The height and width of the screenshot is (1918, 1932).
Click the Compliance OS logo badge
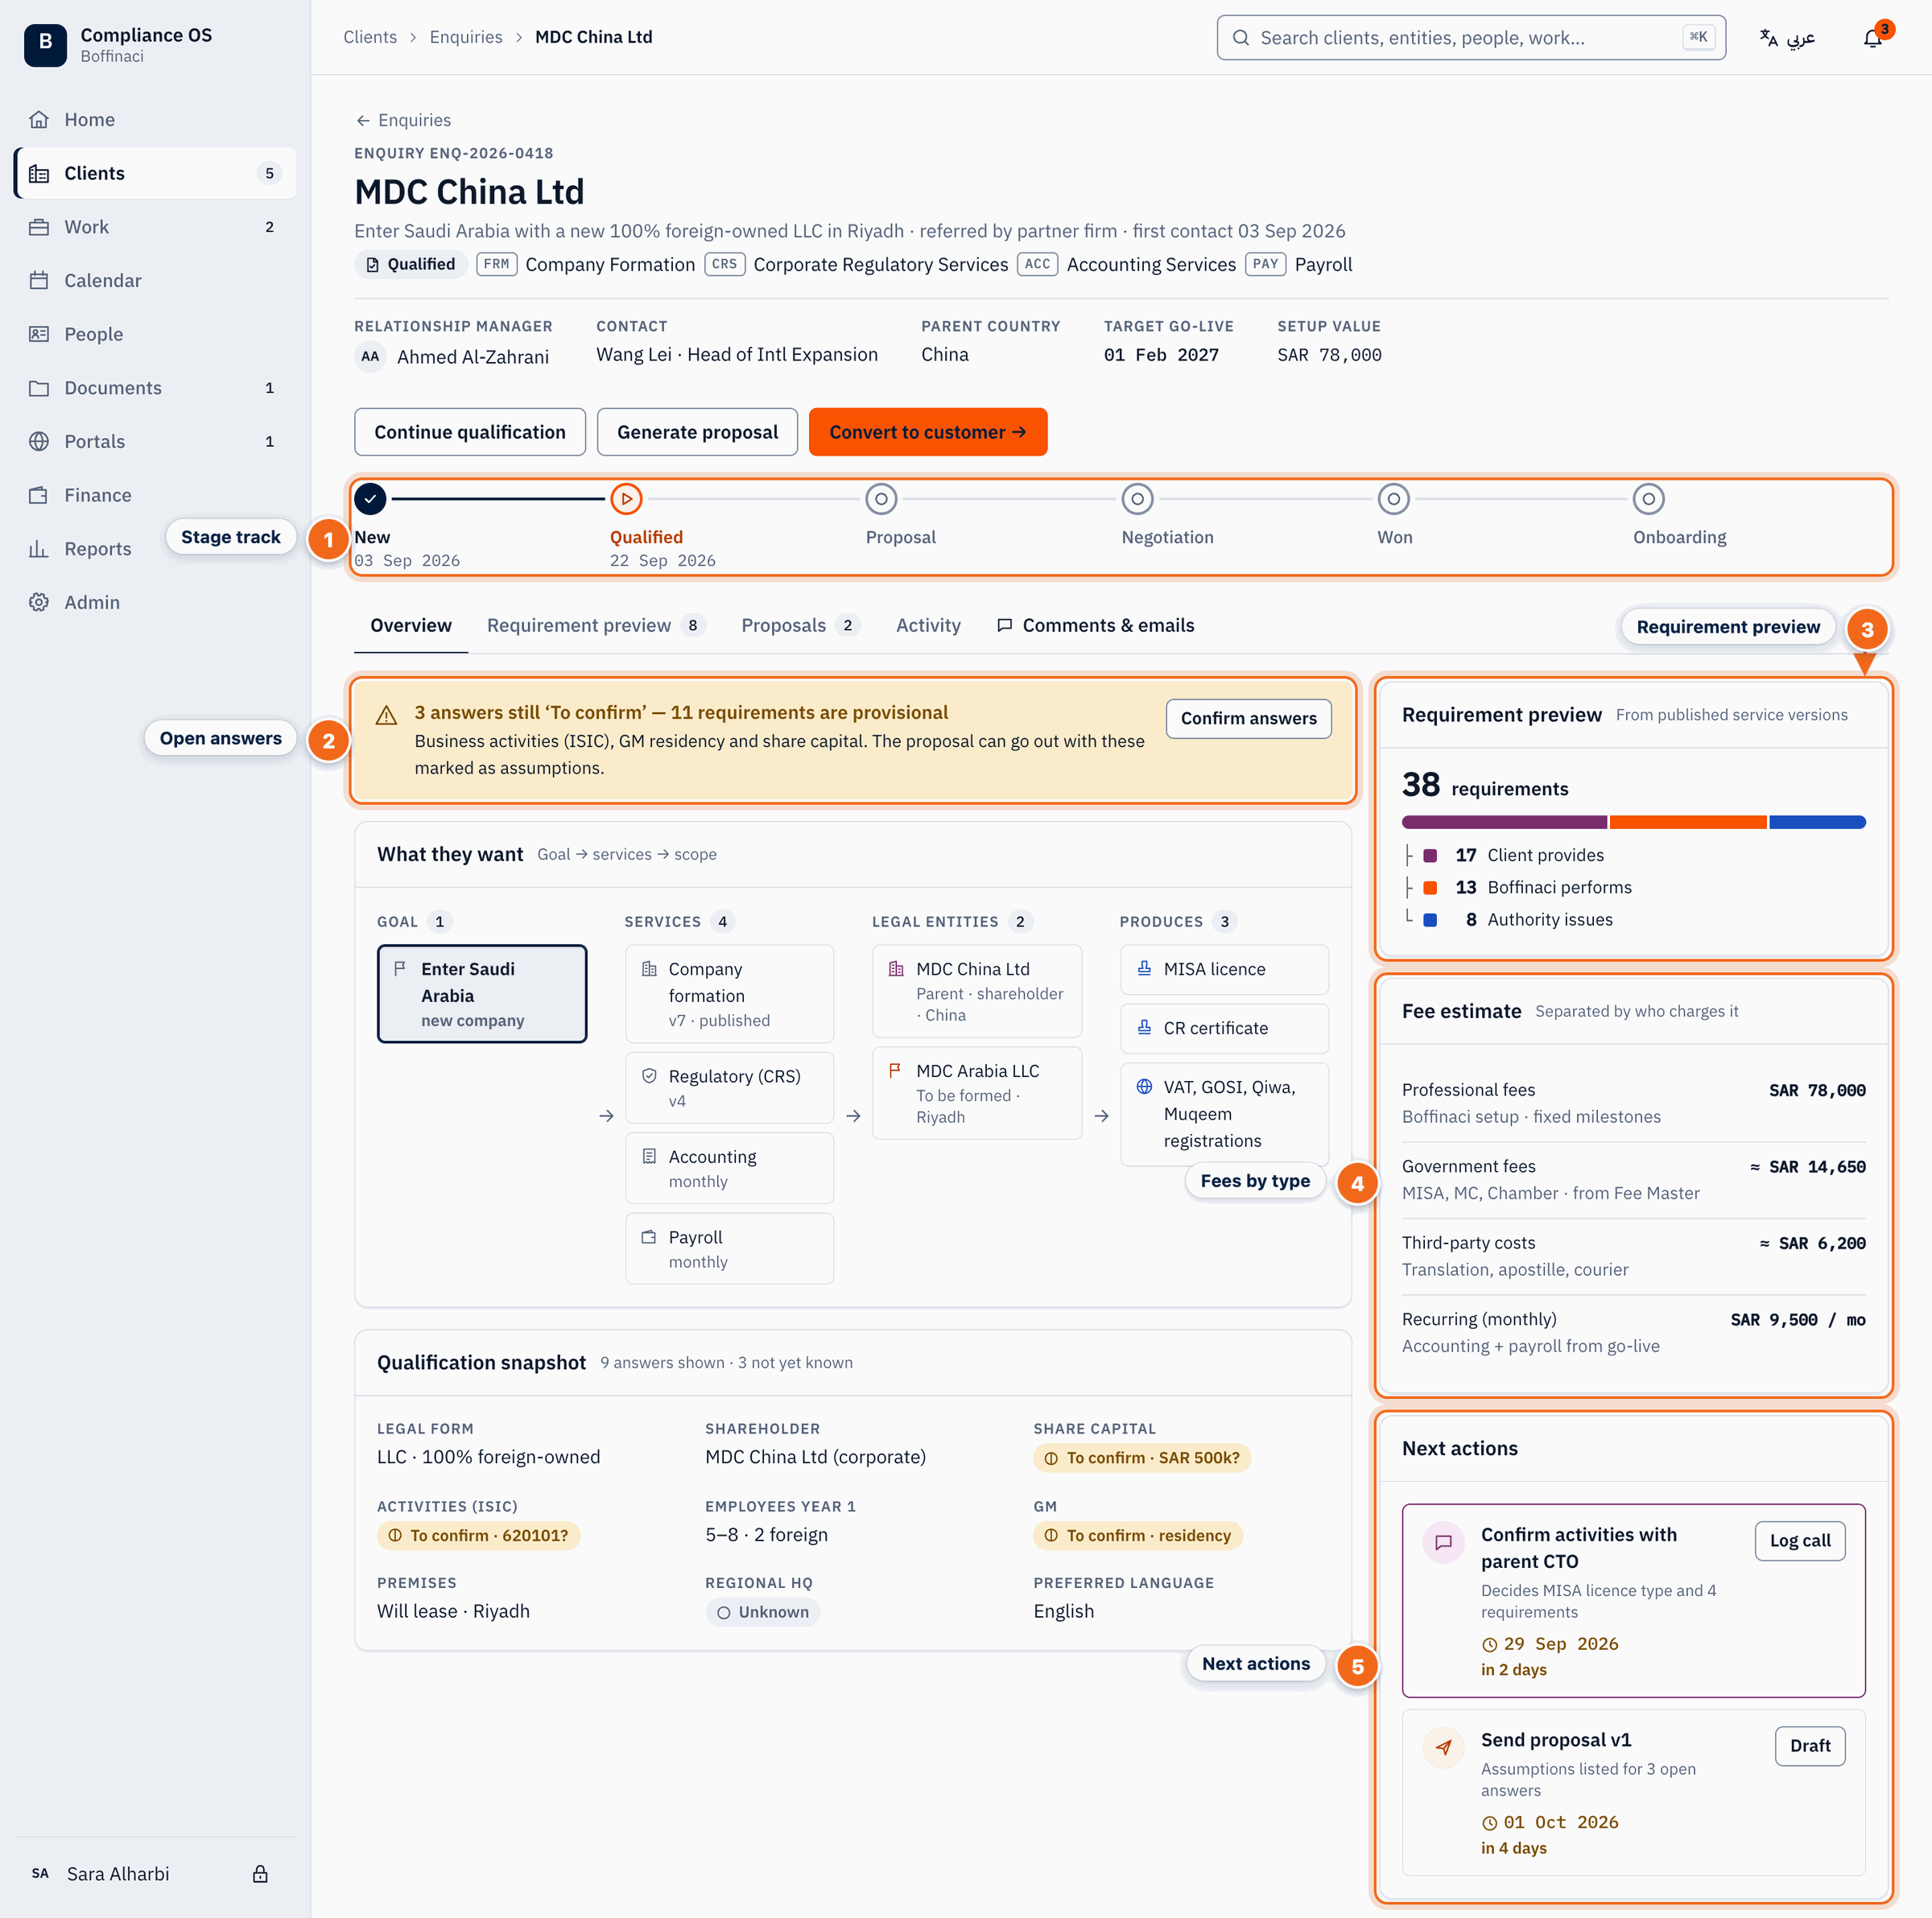tap(45, 45)
